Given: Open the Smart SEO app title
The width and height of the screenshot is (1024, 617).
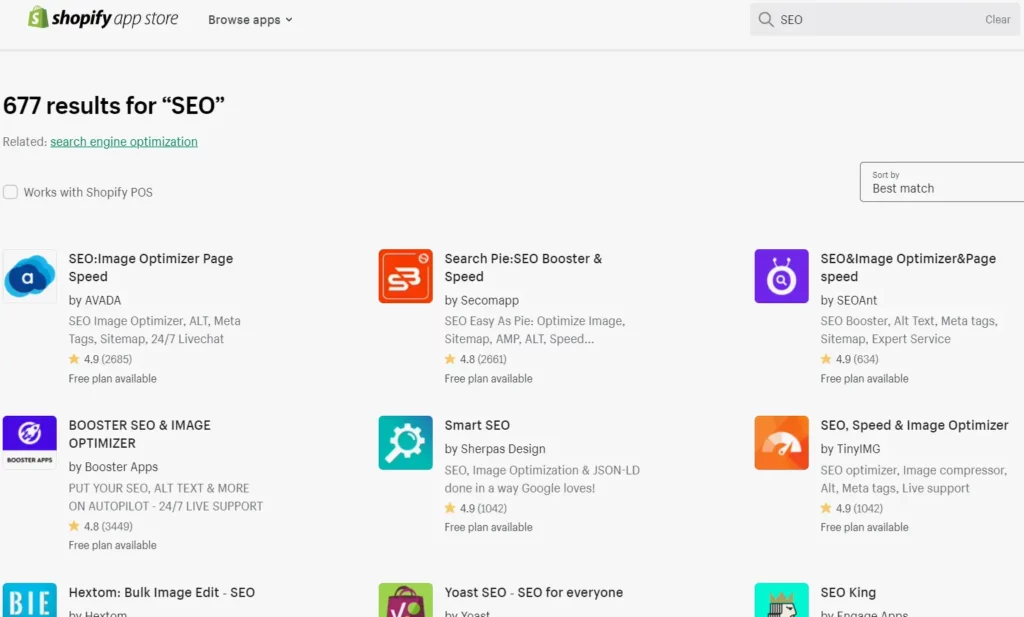Looking at the screenshot, I should pyautogui.click(x=477, y=425).
